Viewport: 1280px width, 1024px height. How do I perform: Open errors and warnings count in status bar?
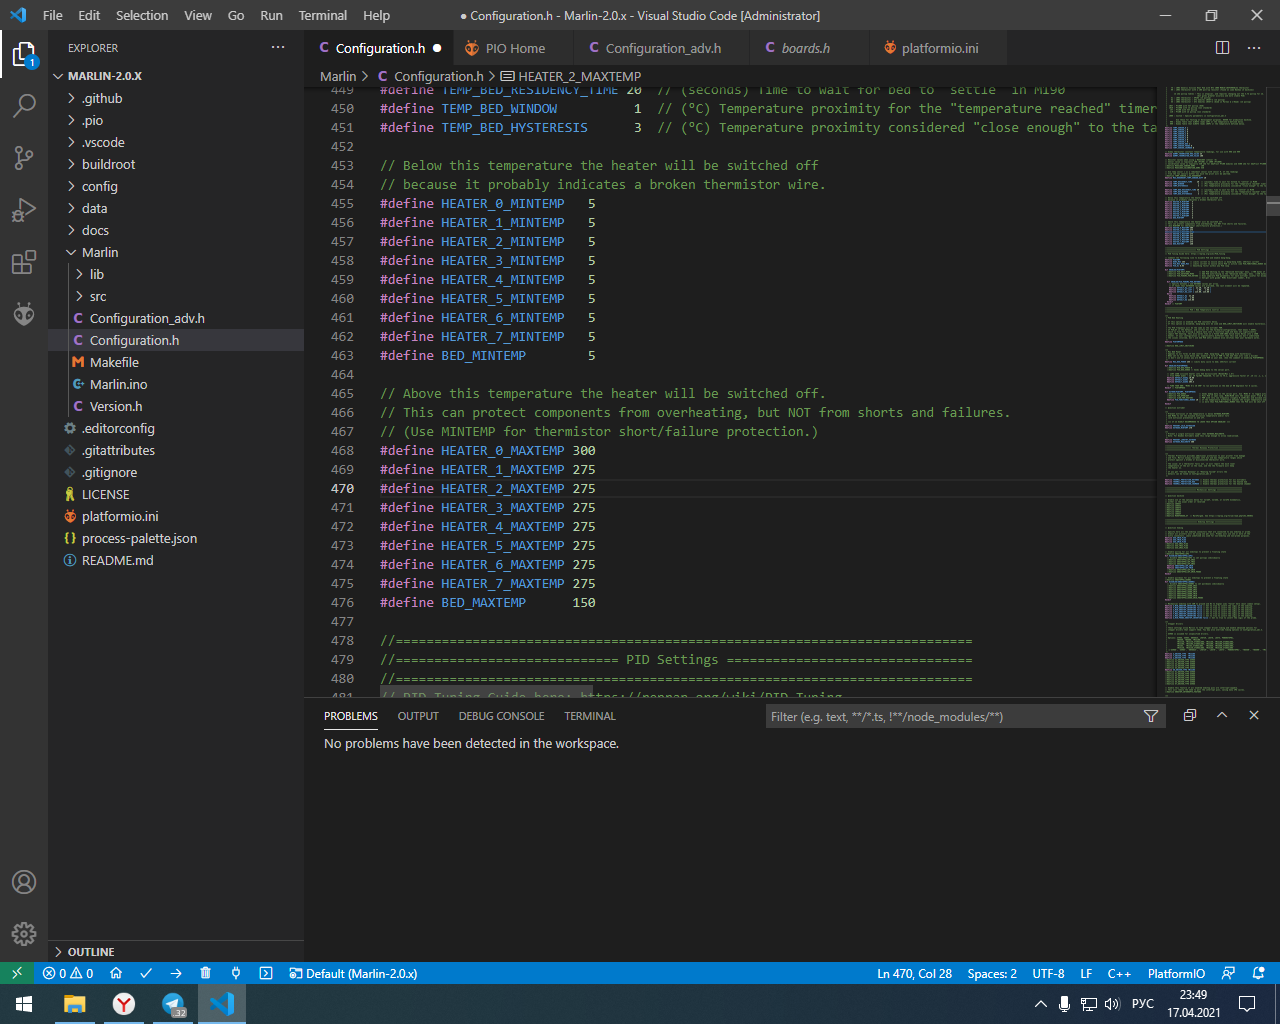[x=68, y=973]
